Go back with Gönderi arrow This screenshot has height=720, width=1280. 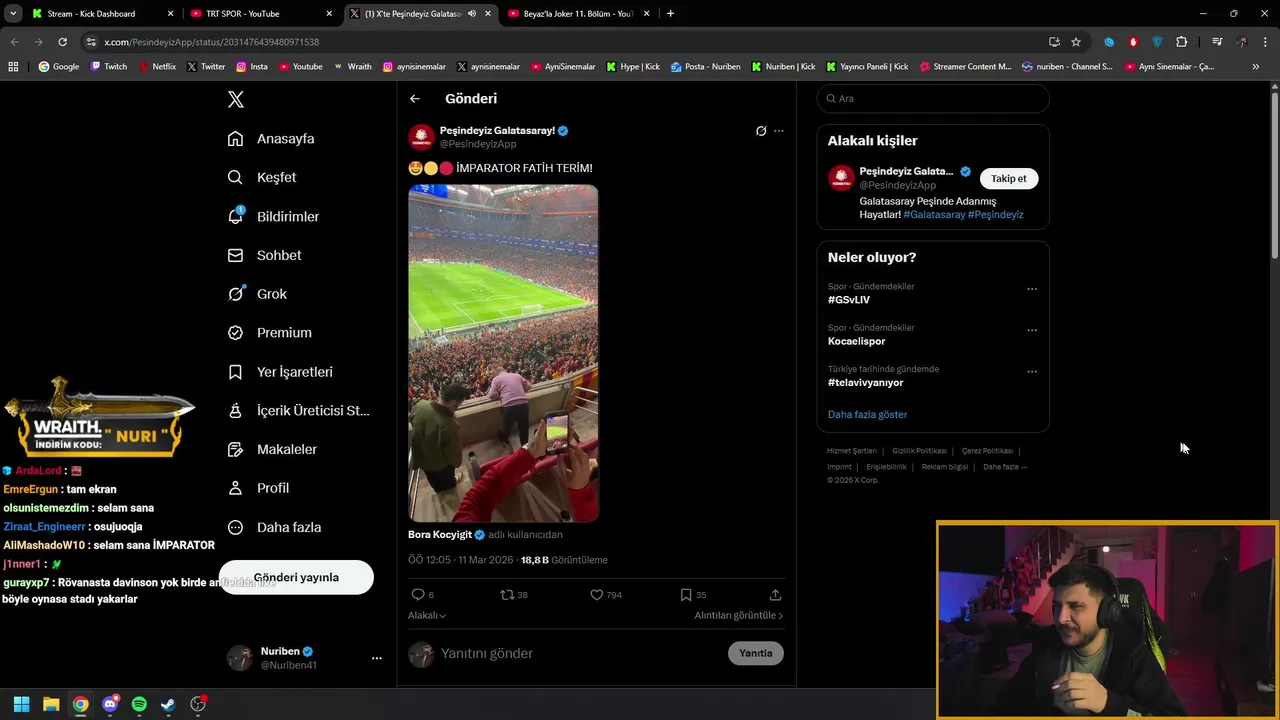click(x=415, y=99)
